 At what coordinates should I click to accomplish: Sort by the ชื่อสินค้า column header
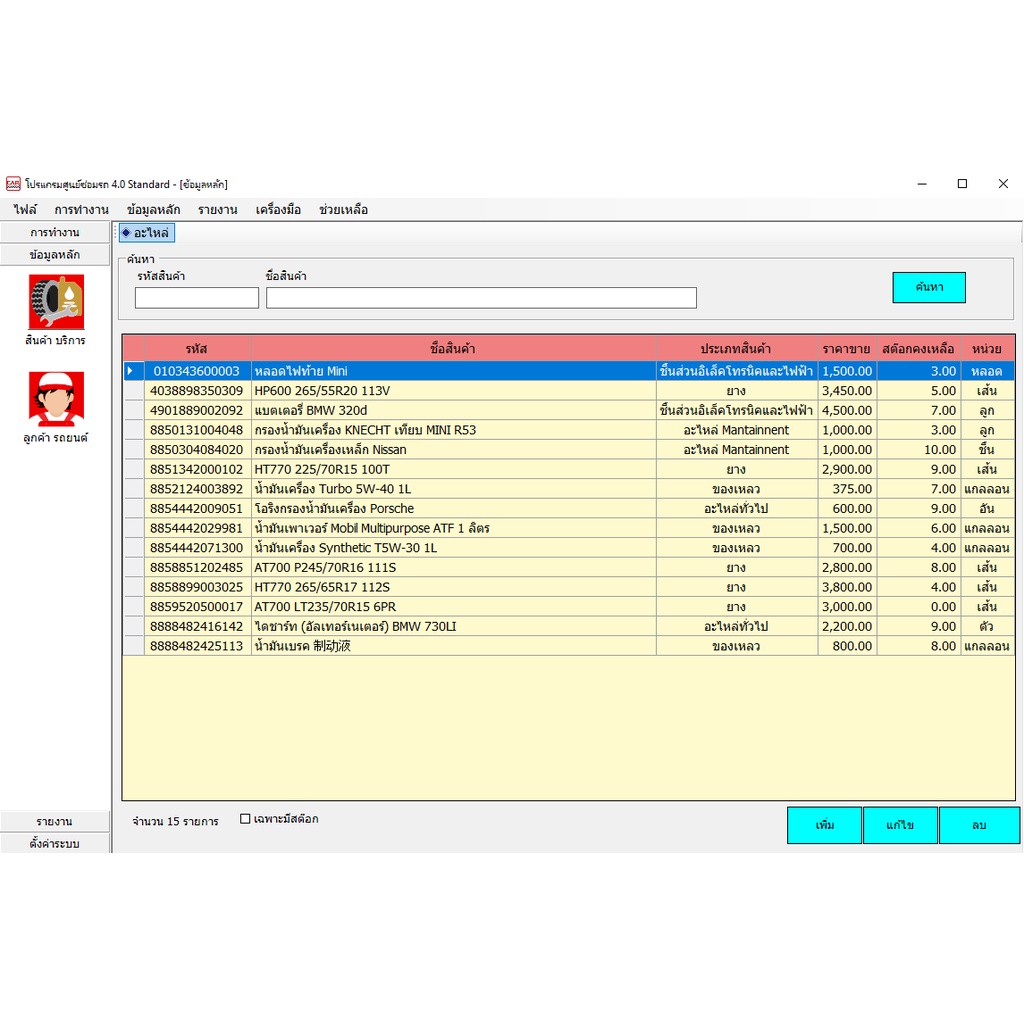click(x=453, y=349)
